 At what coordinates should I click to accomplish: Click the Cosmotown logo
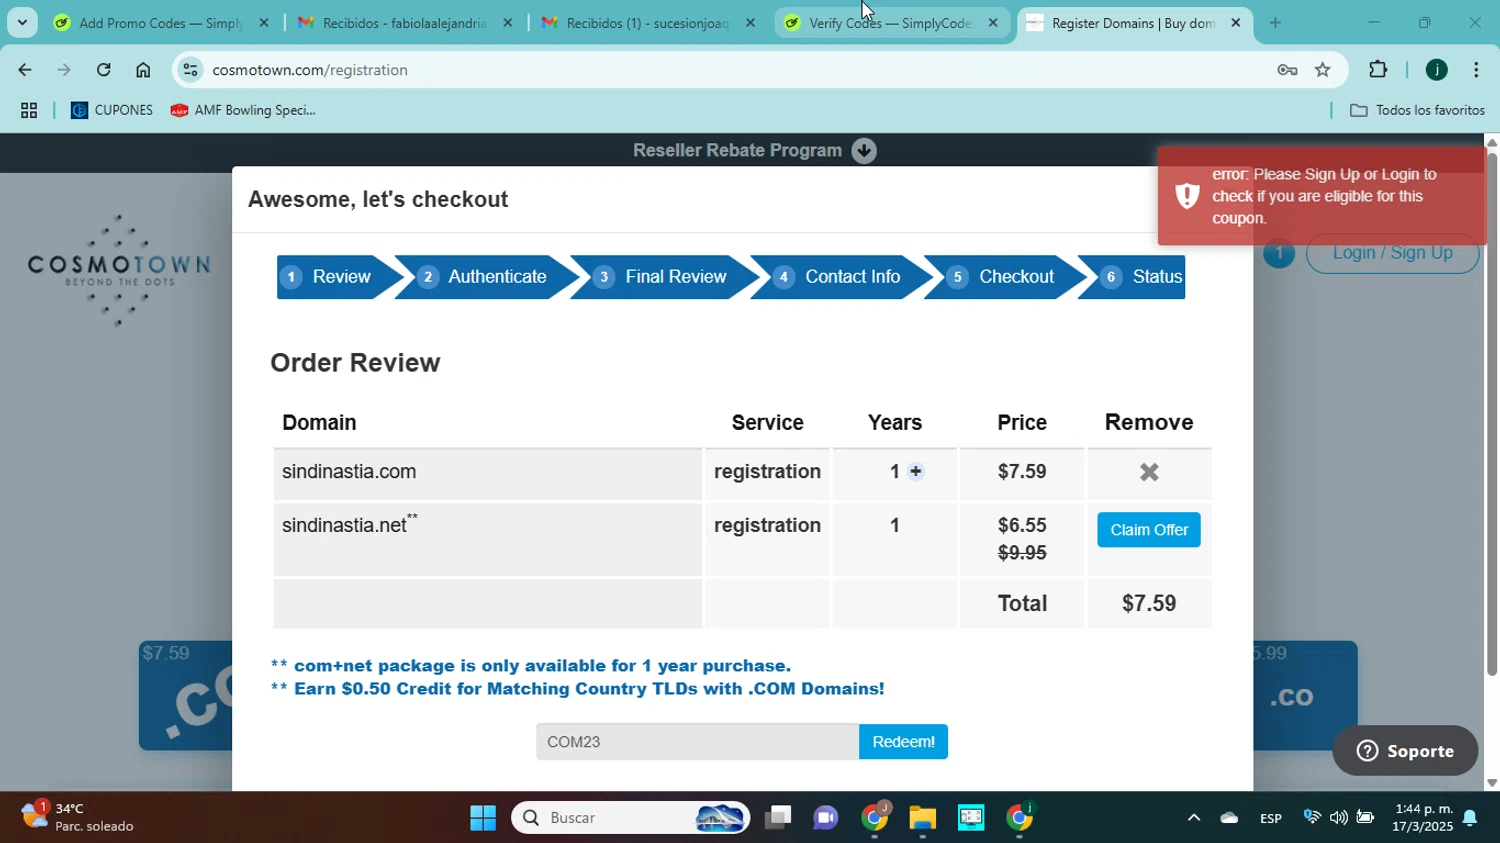tap(118, 269)
